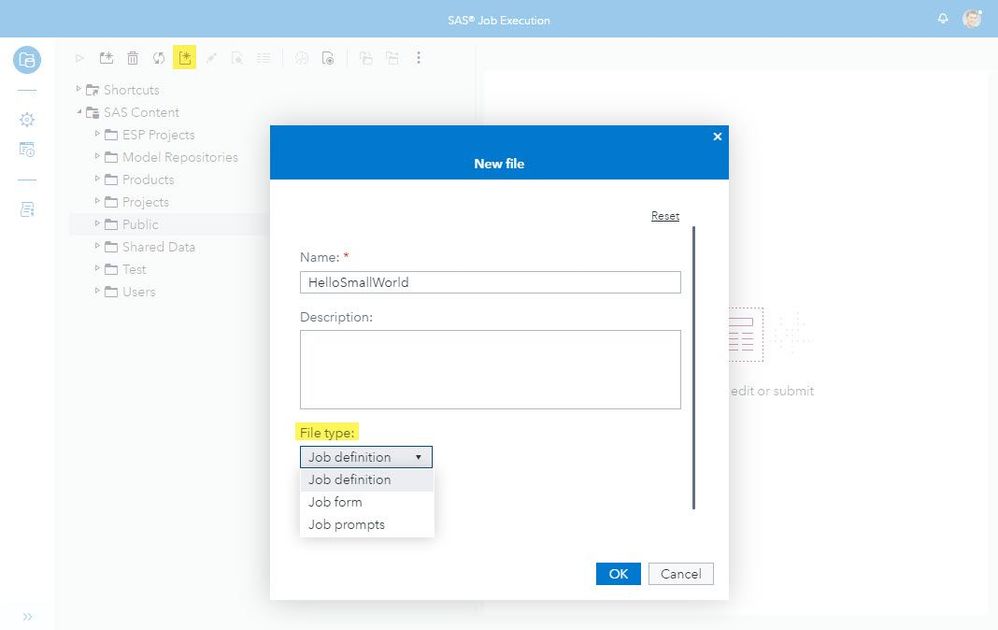Open the calendar-with-clock sidebar icon
998x630 pixels.
(x=27, y=150)
